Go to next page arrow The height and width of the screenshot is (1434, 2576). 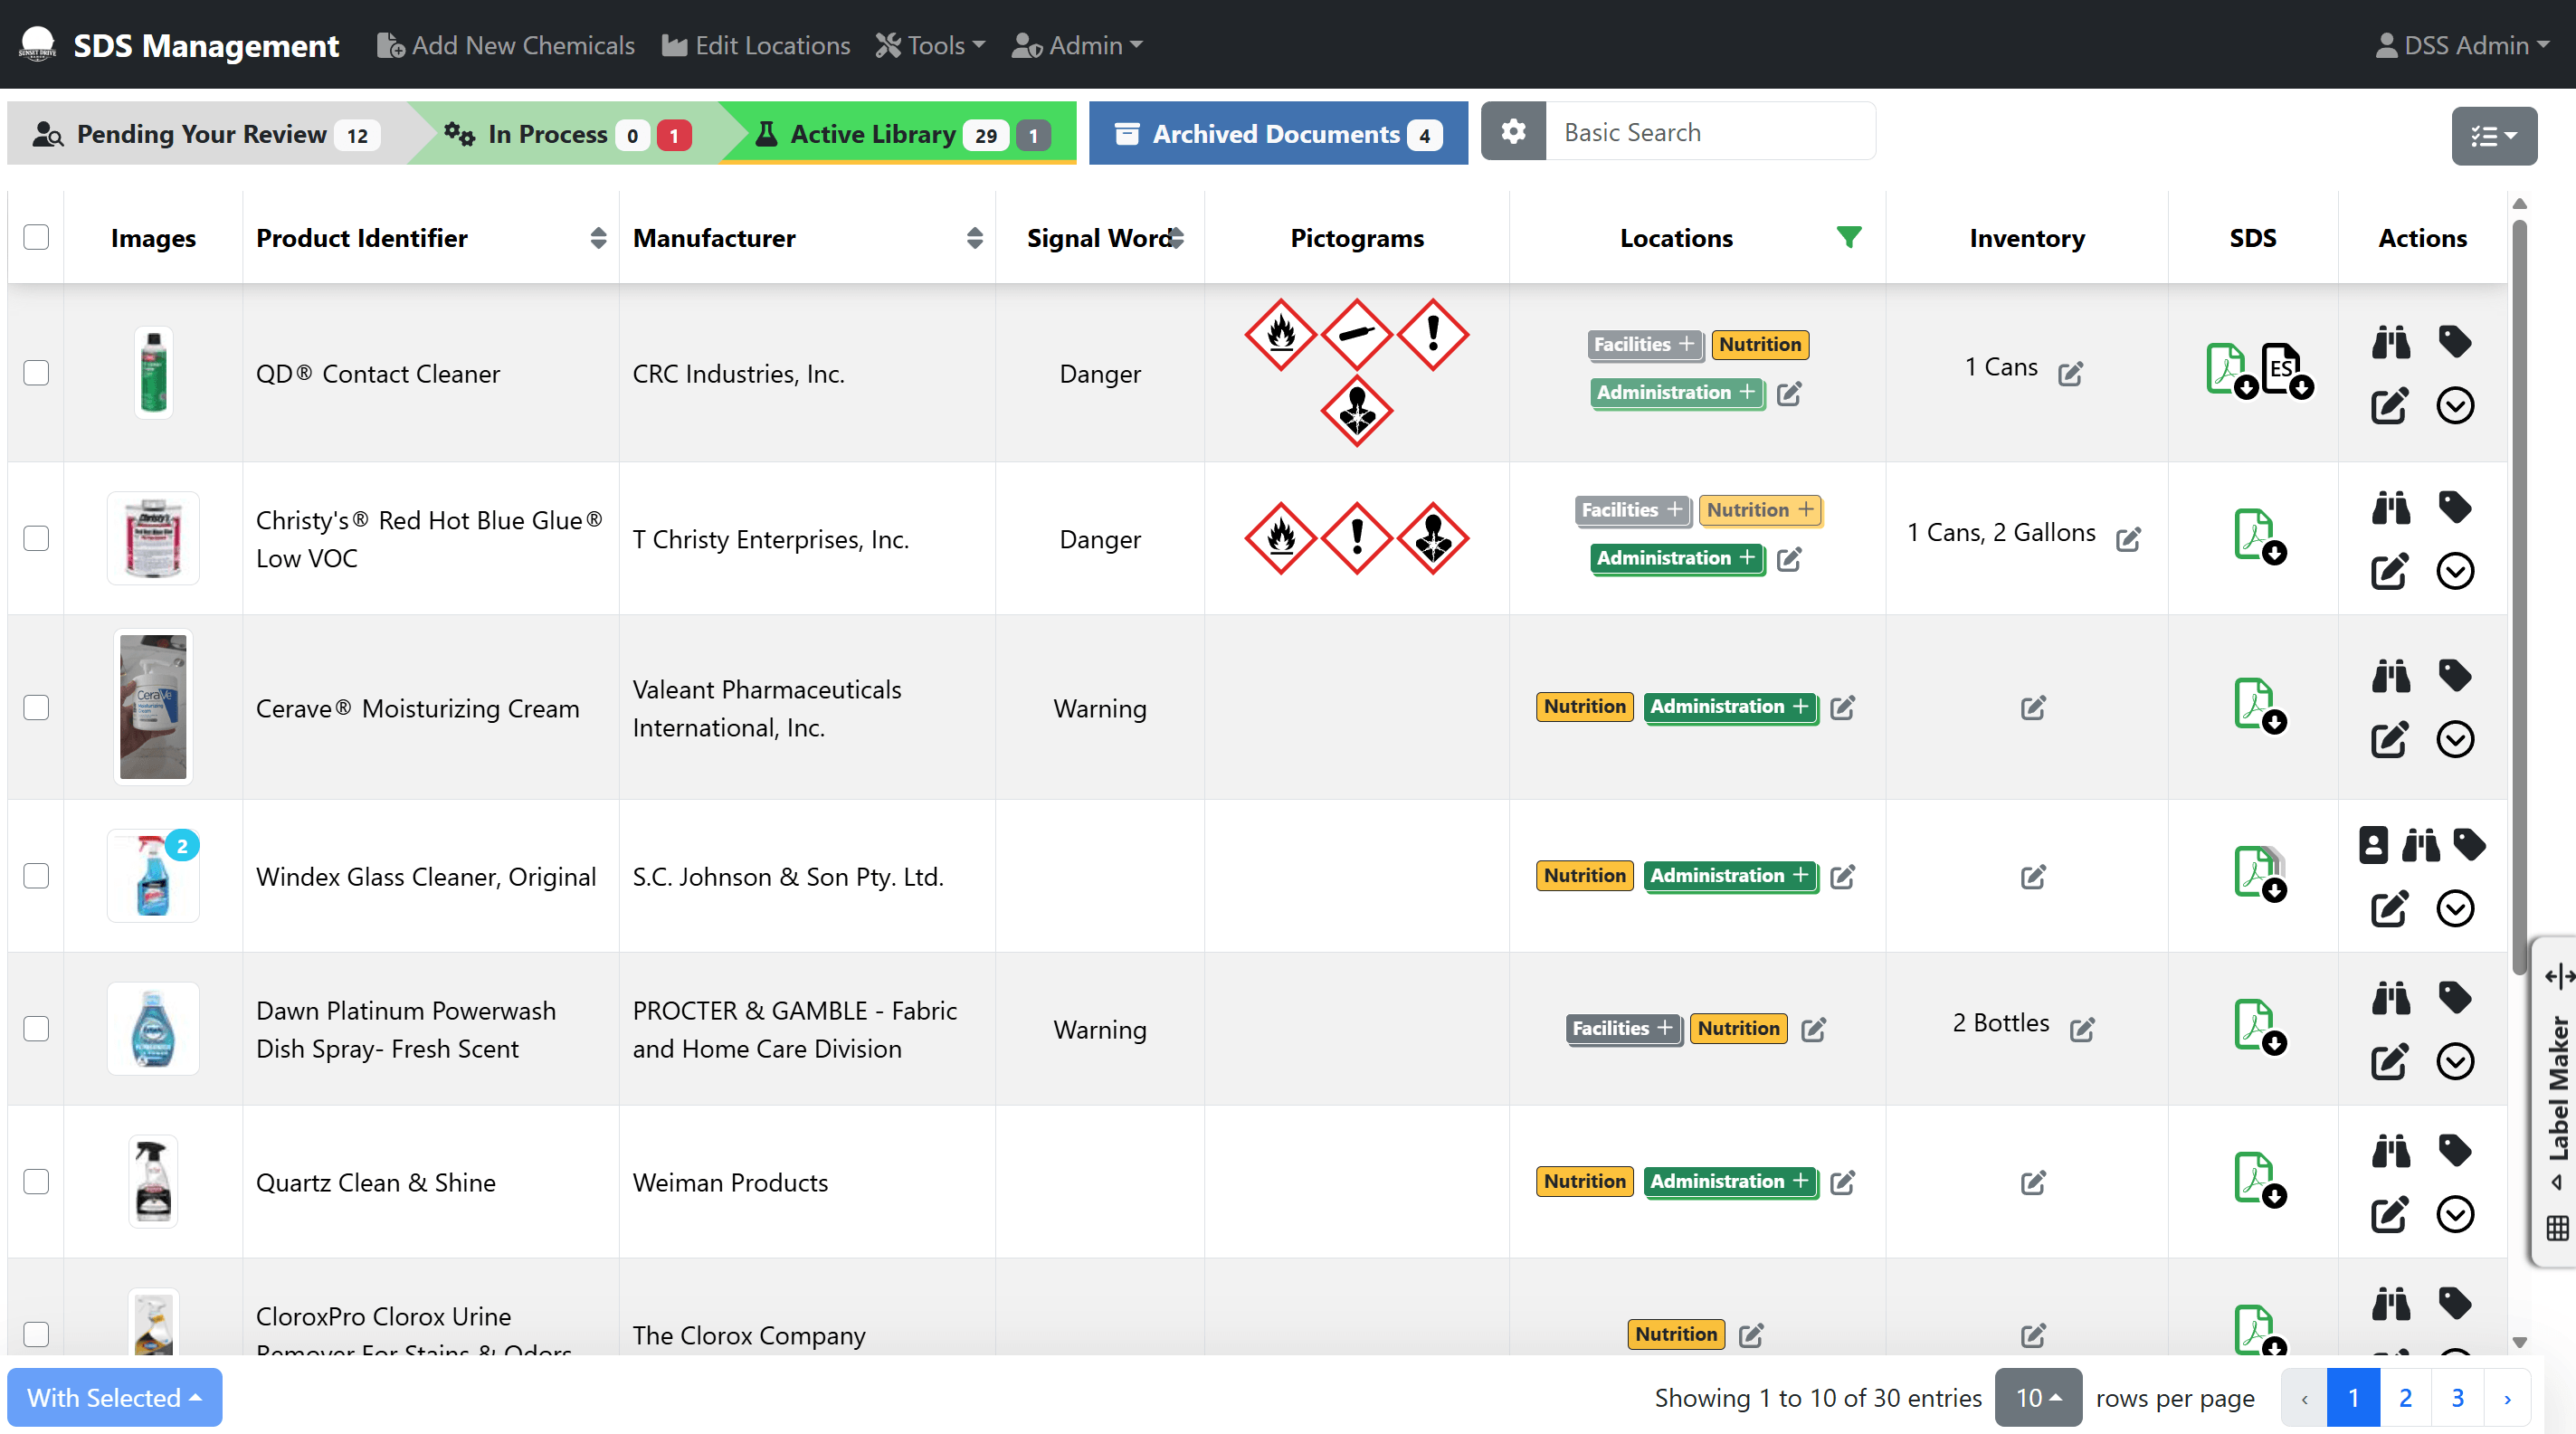tap(2507, 1397)
